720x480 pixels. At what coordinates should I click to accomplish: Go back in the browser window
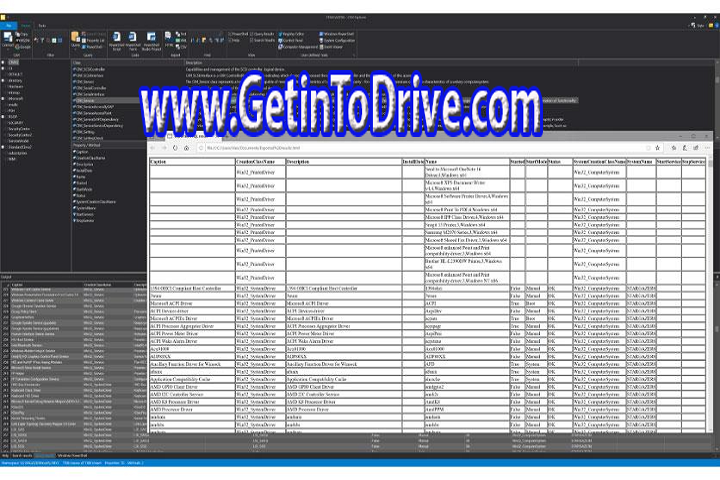pyautogui.click(x=153, y=148)
